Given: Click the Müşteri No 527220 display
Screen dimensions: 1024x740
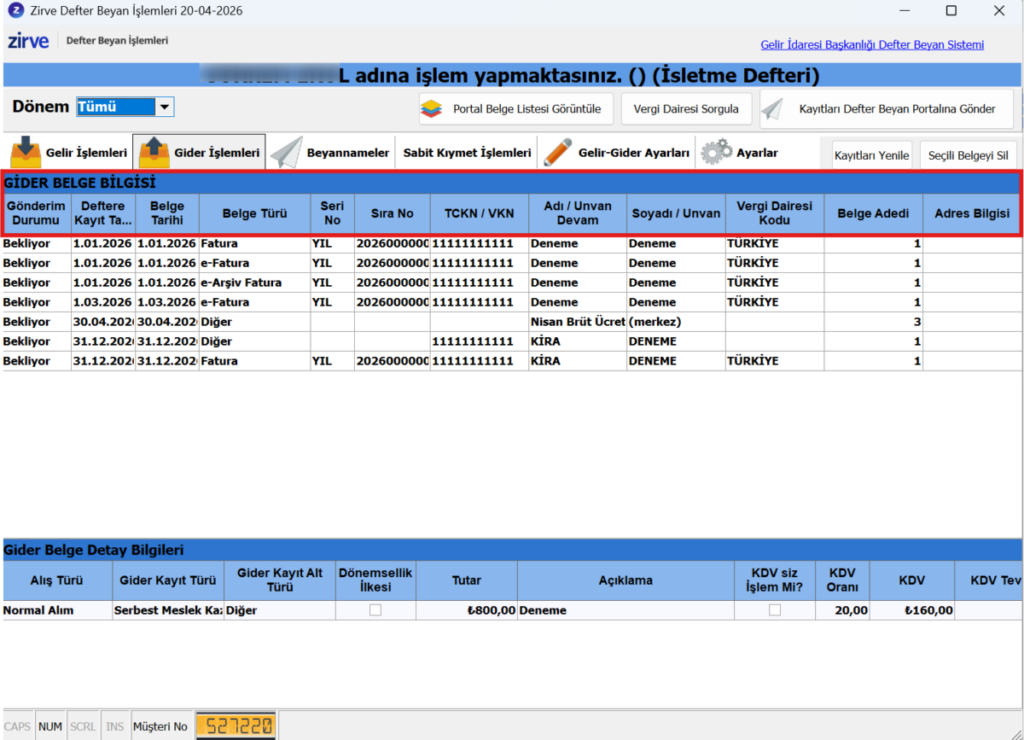Looking at the screenshot, I should [x=236, y=726].
